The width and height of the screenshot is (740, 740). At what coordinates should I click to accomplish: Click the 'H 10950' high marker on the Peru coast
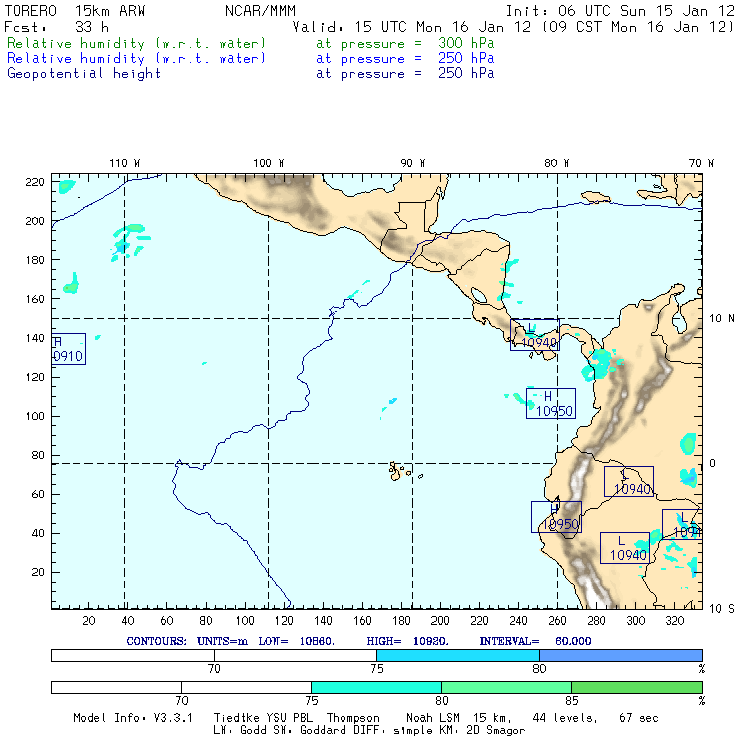[556, 517]
